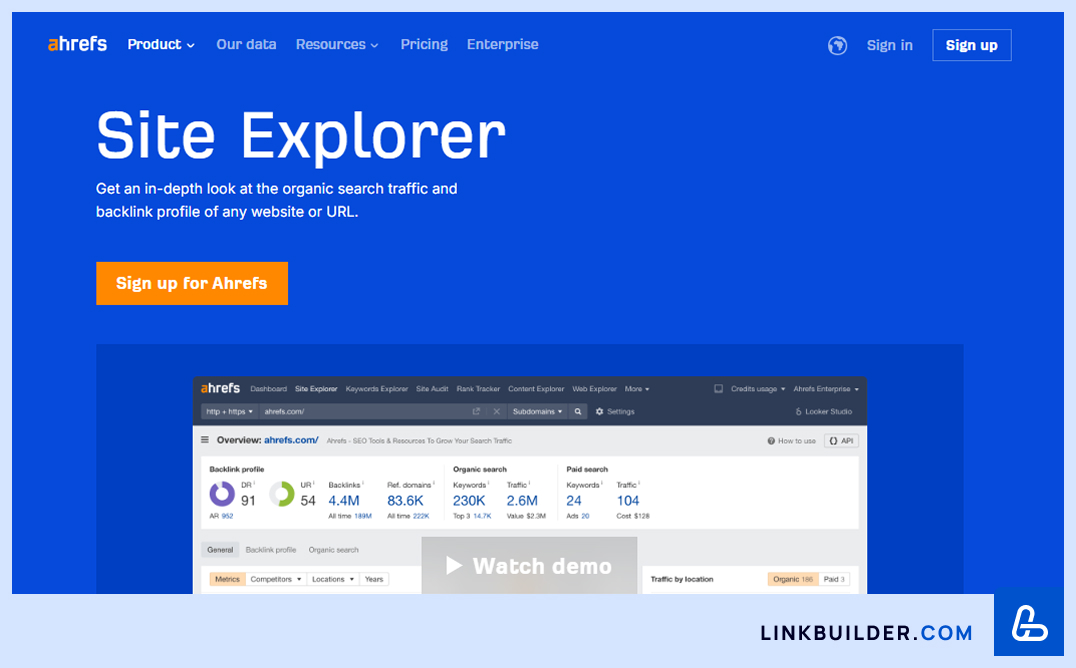Click the external-link icon in URL field
The height and width of the screenshot is (668, 1076).
[476, 411]
